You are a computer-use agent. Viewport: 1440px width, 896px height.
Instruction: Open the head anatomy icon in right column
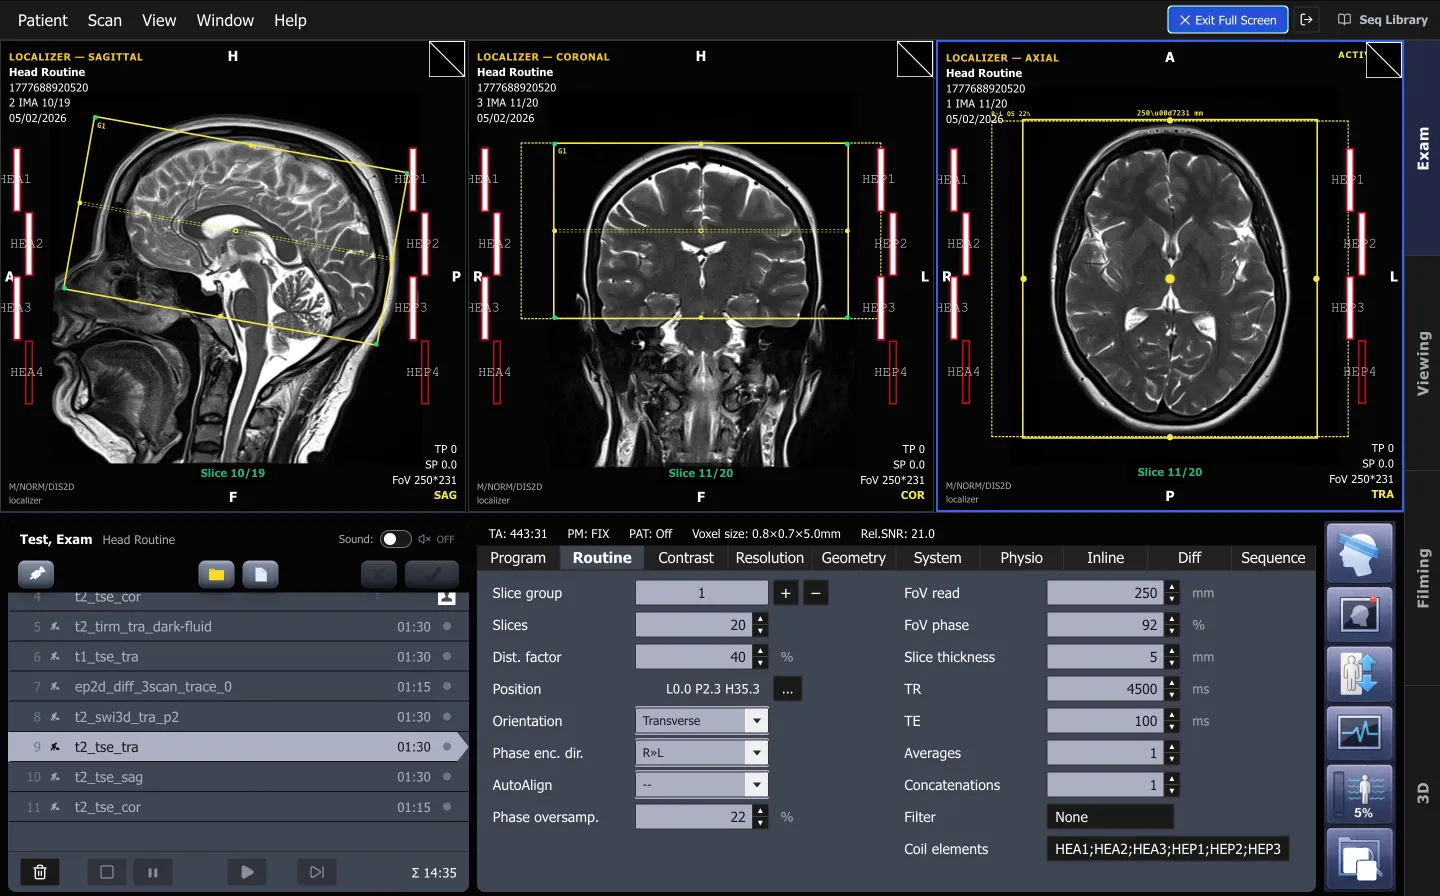[x=1359, y=553]
